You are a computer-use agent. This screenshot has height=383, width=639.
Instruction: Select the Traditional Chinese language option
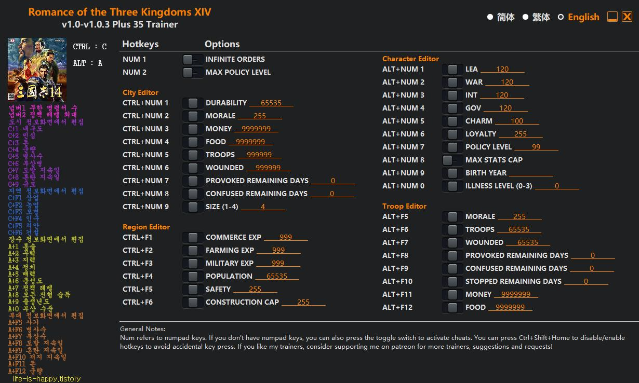coord(536,17)
